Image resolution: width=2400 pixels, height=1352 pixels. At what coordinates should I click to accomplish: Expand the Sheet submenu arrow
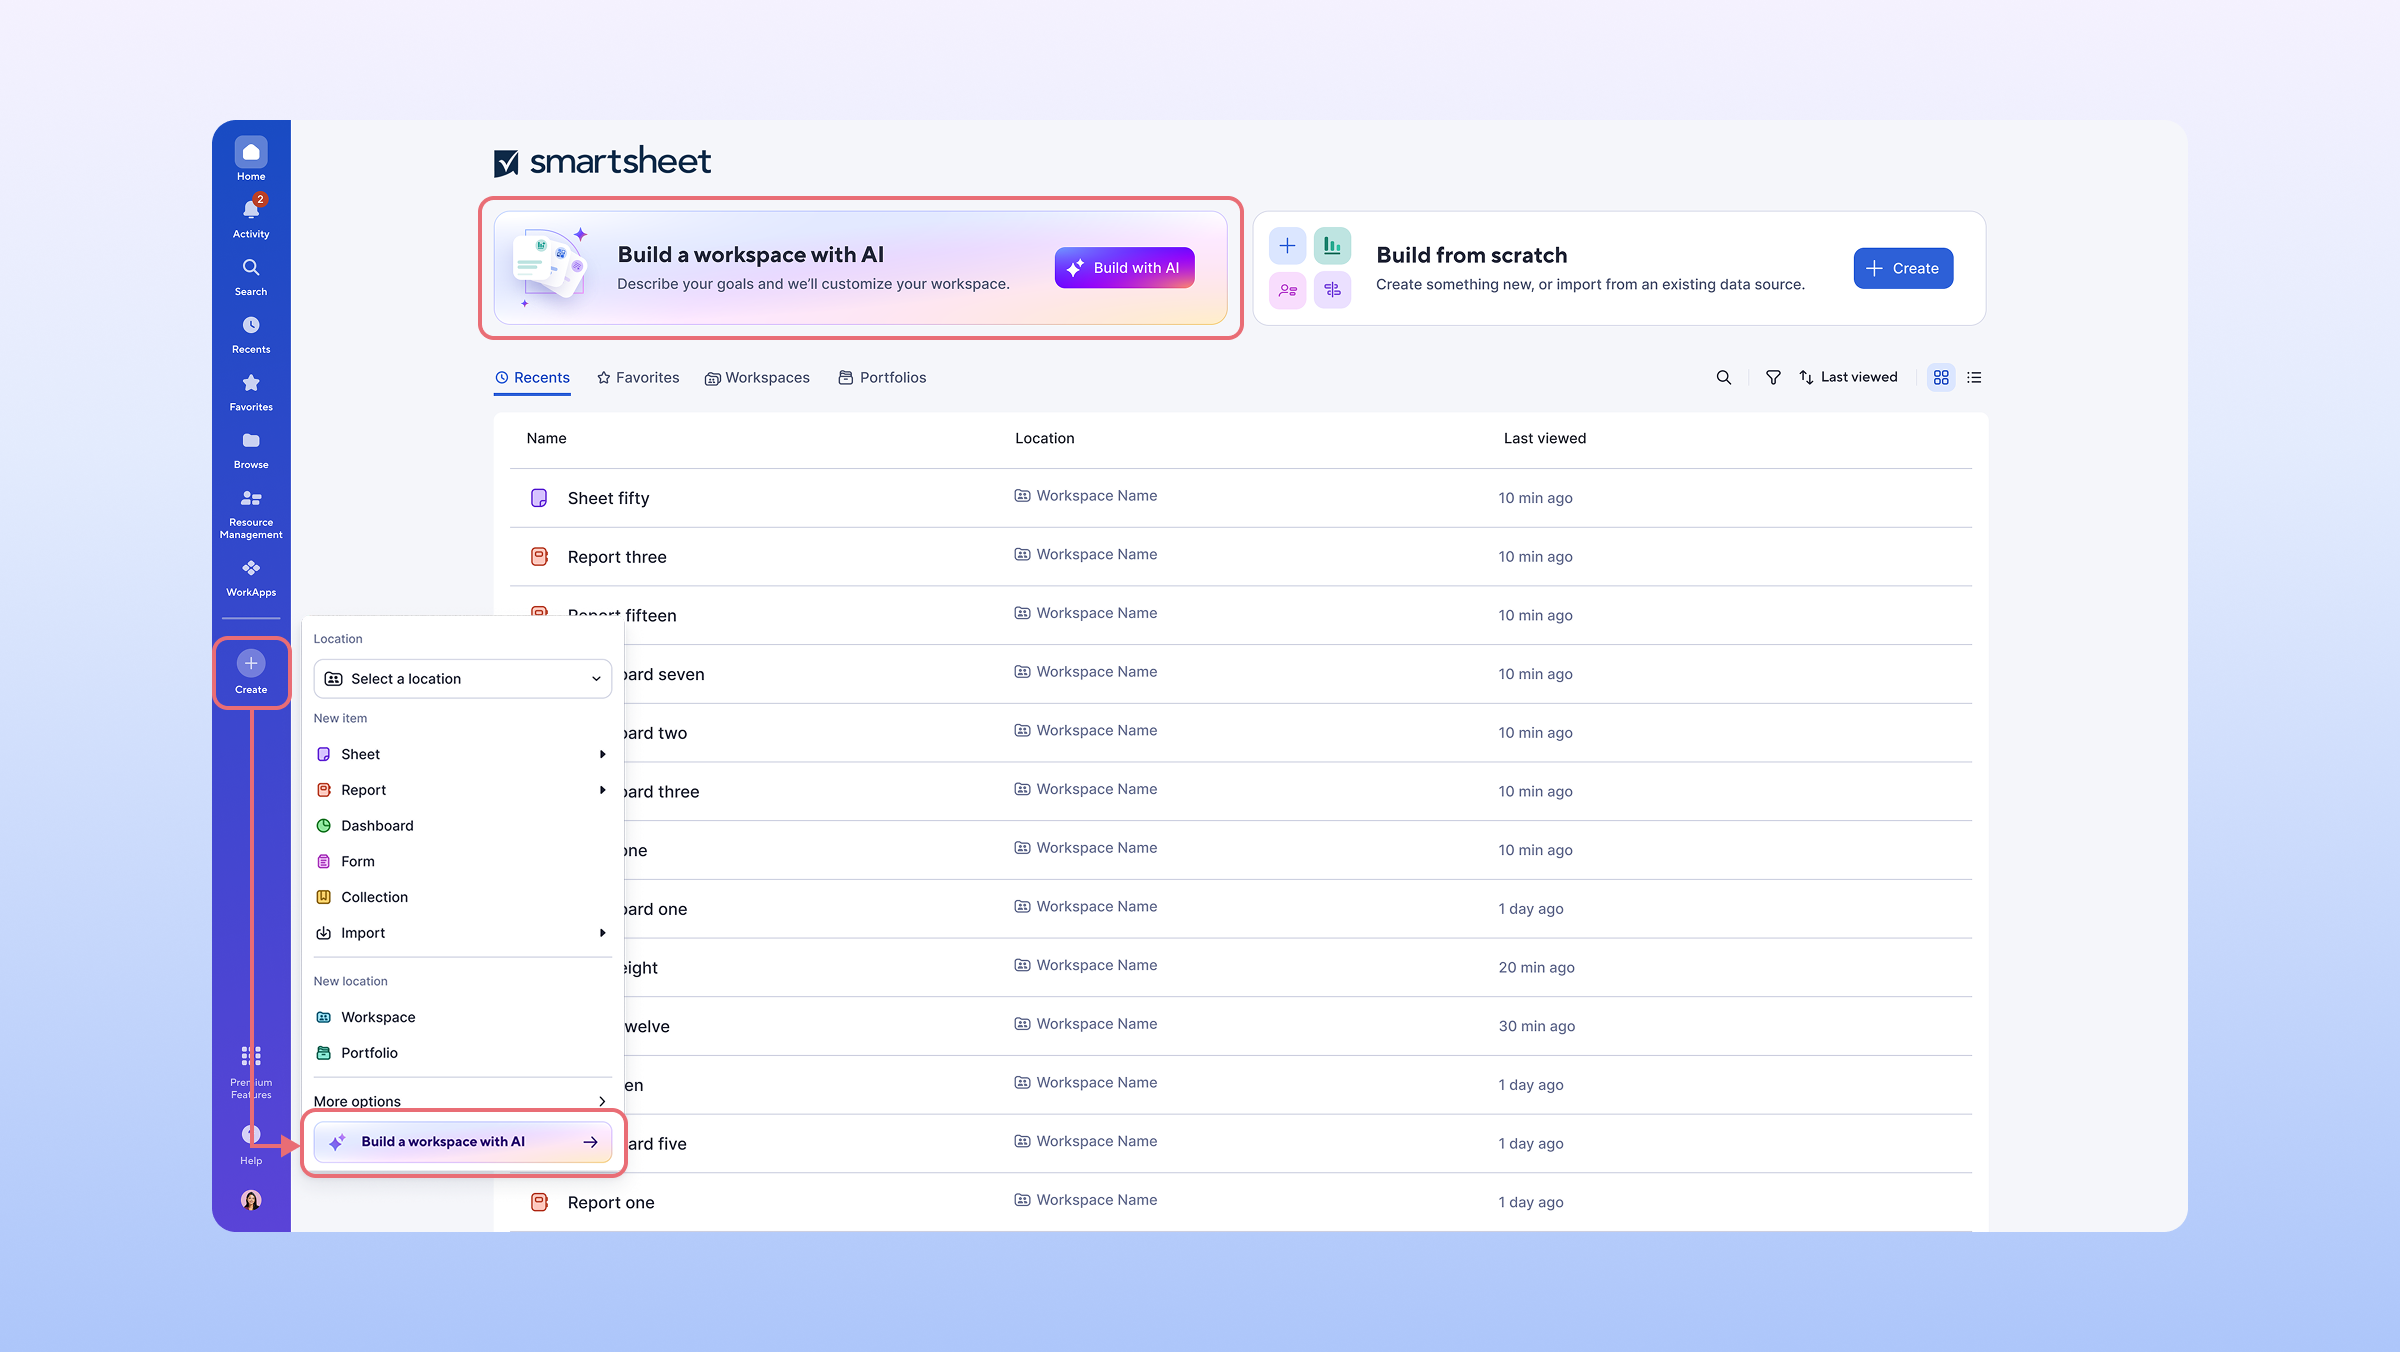[602, 754]
